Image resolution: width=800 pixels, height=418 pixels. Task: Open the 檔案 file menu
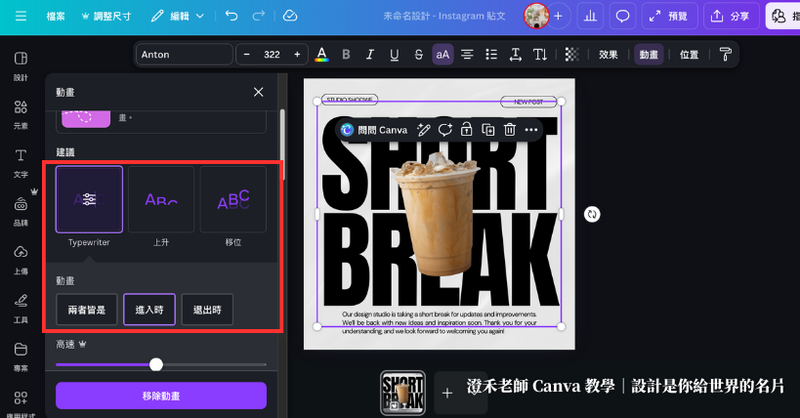[56, 16]
